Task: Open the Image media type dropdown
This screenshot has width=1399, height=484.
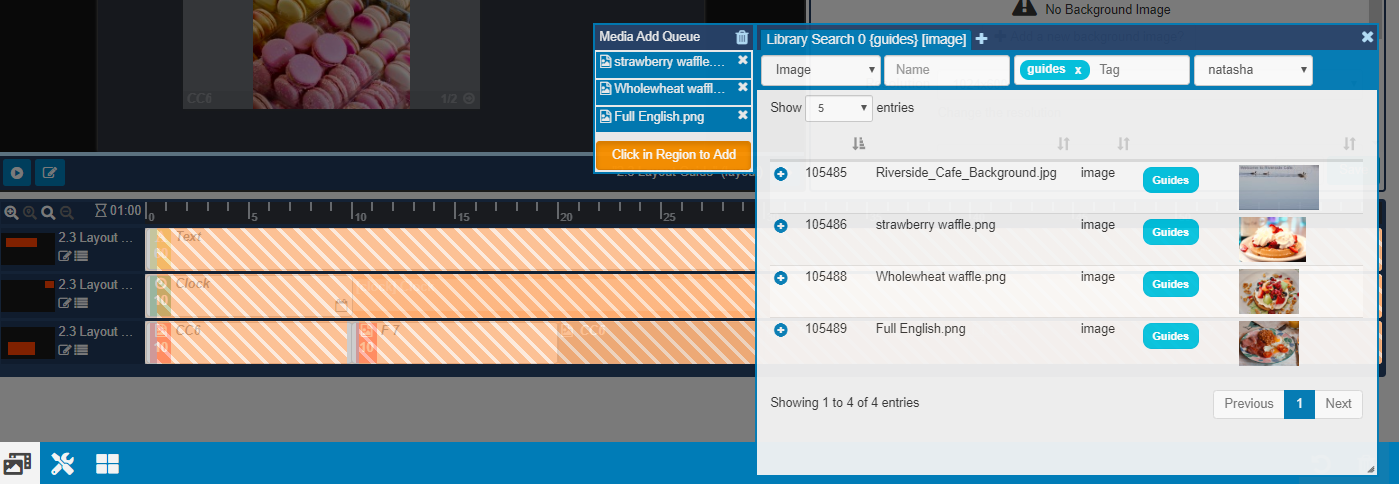Action: tap(820, 70)
